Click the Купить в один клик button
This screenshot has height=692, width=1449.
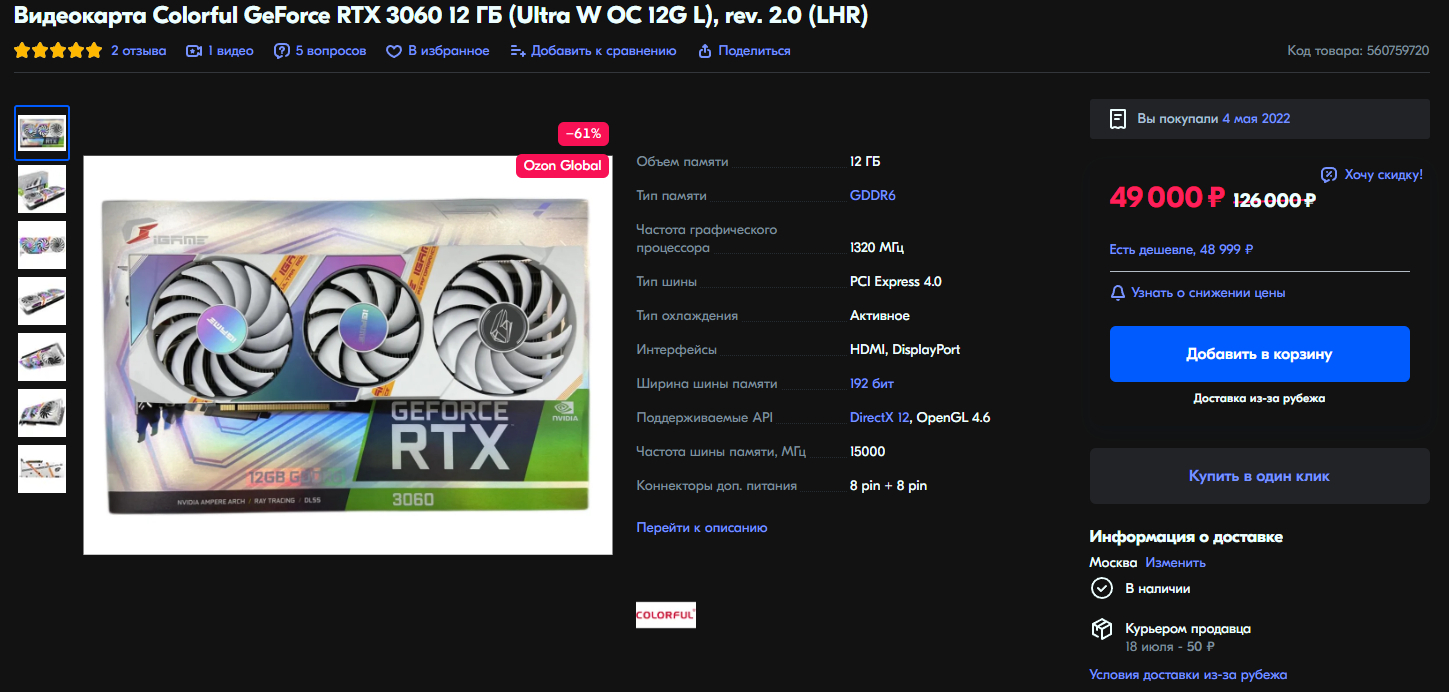1259,476
